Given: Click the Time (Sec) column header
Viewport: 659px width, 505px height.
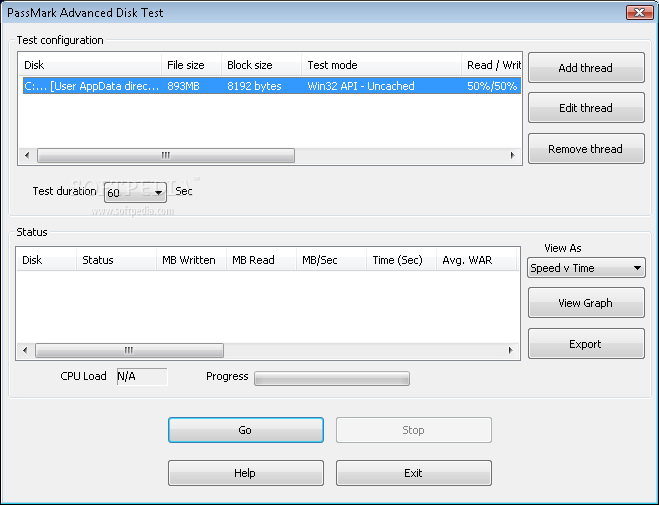Looking at the screenshot, I should (x=401, y=260).
